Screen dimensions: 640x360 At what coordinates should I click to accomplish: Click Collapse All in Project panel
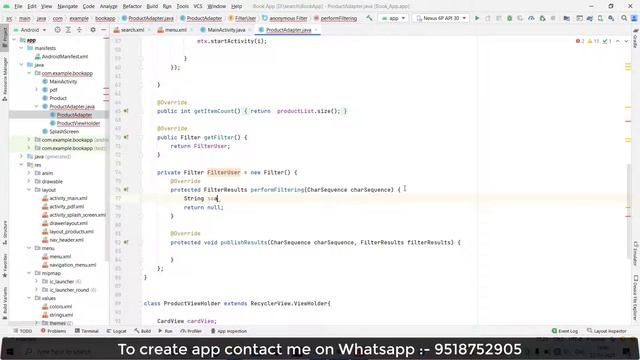click(x=79, y=30)
